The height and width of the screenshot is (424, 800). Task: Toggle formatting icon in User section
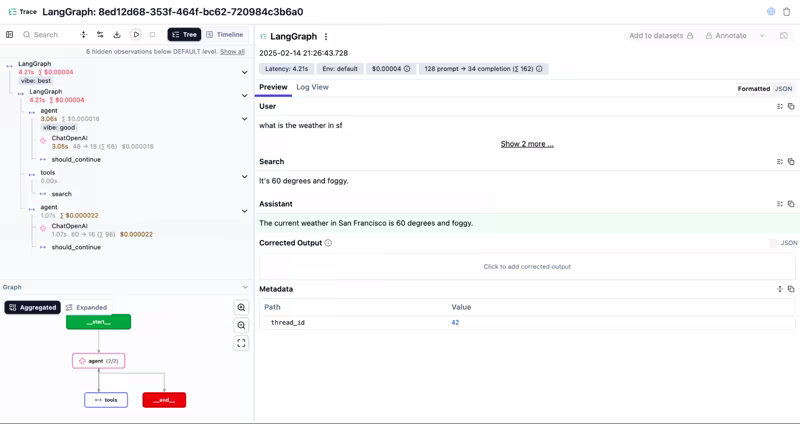pyautogui.click(x=780, y=106)
